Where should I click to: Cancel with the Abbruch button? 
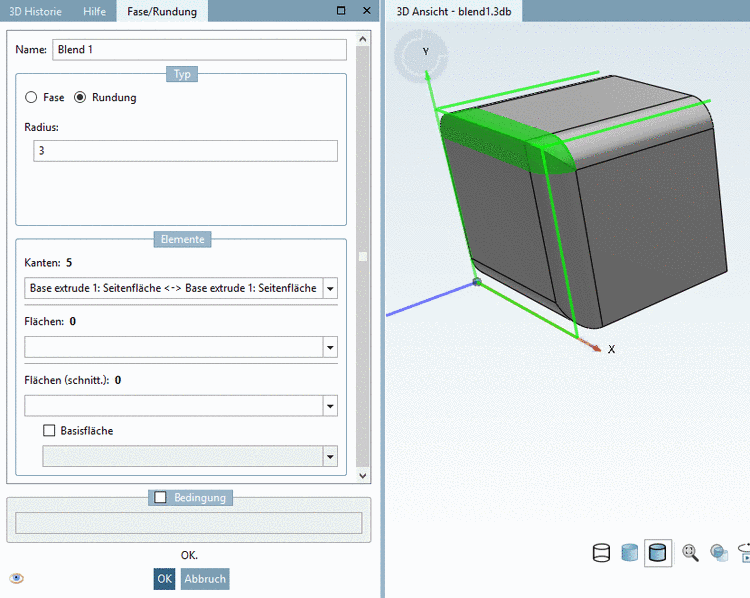click(205, 579)
